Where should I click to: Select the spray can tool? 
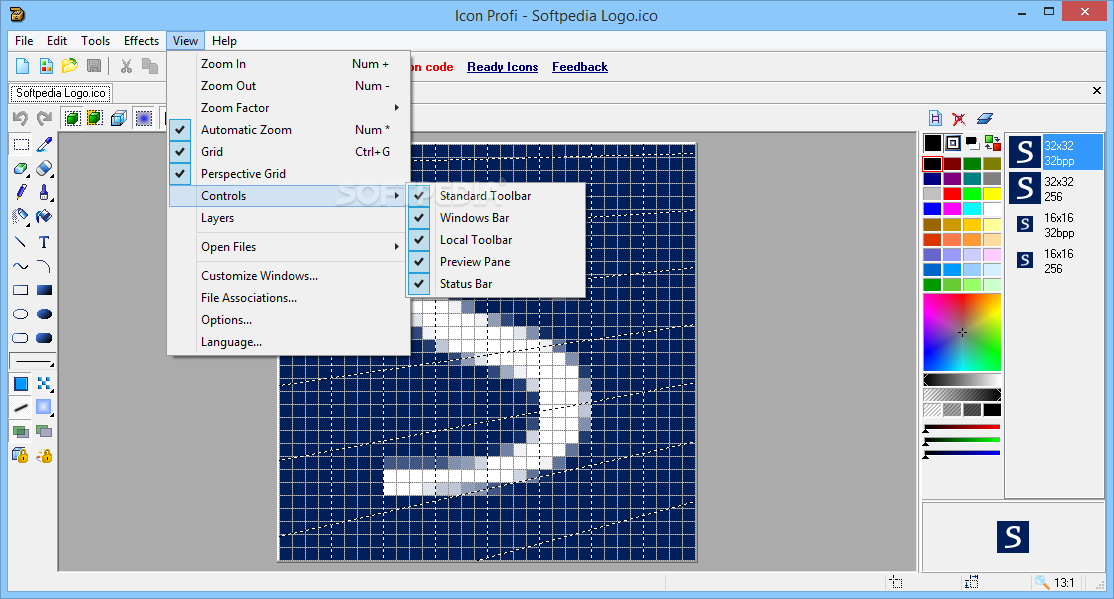click(21, 216)
